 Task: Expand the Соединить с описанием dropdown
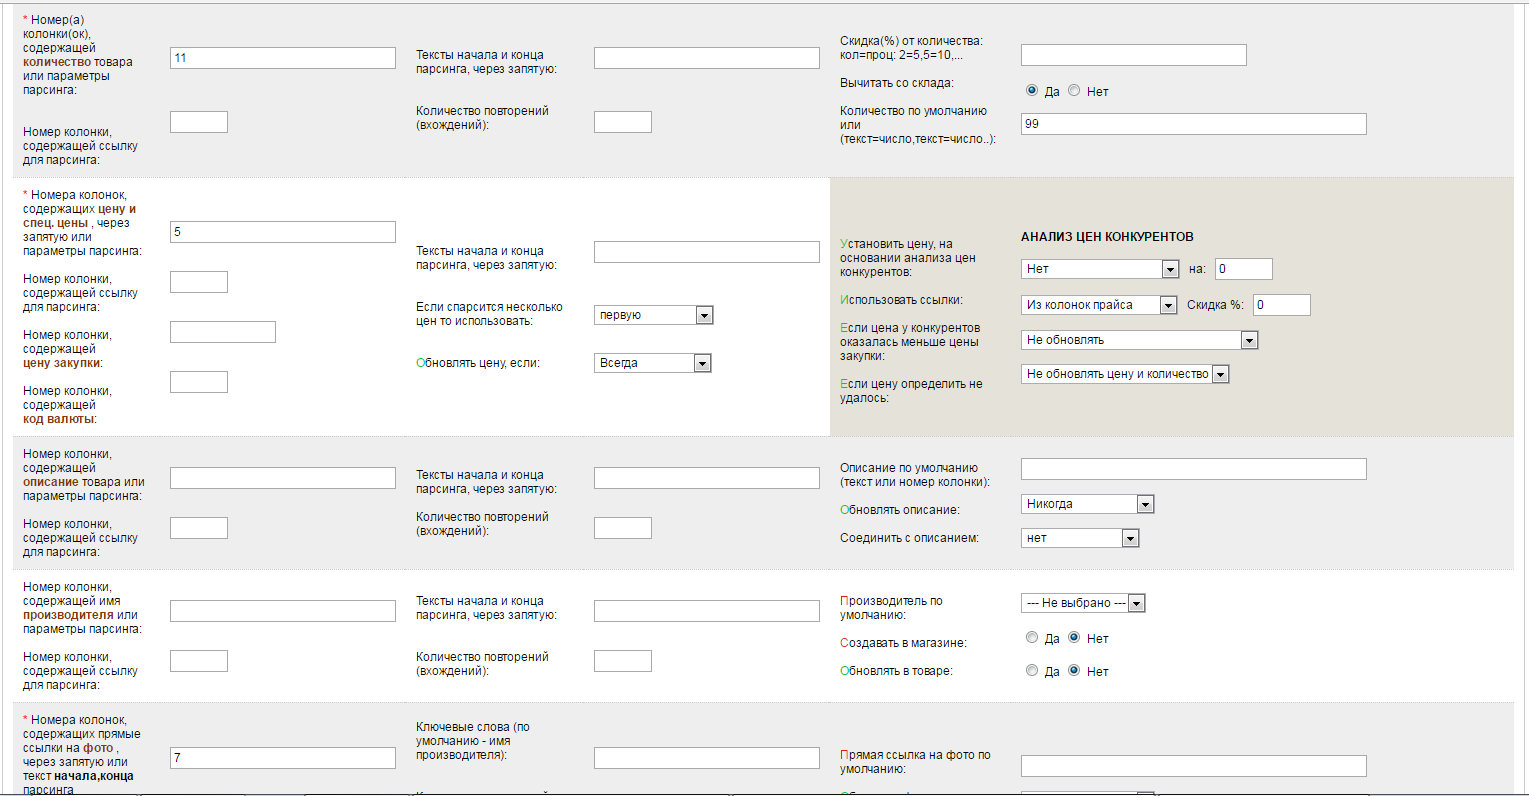pos(1079,538)
